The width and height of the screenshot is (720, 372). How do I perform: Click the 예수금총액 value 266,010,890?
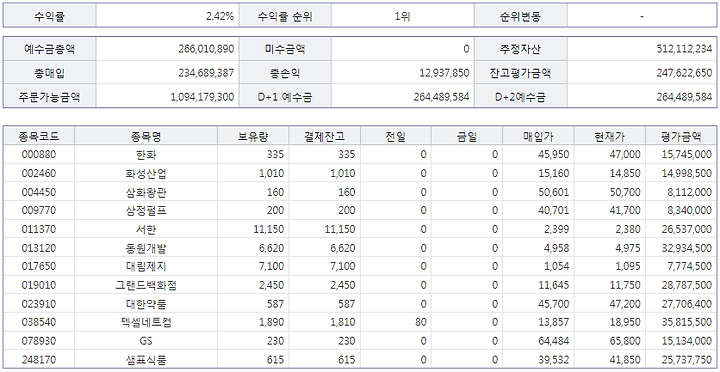click(x=206, y=49)
